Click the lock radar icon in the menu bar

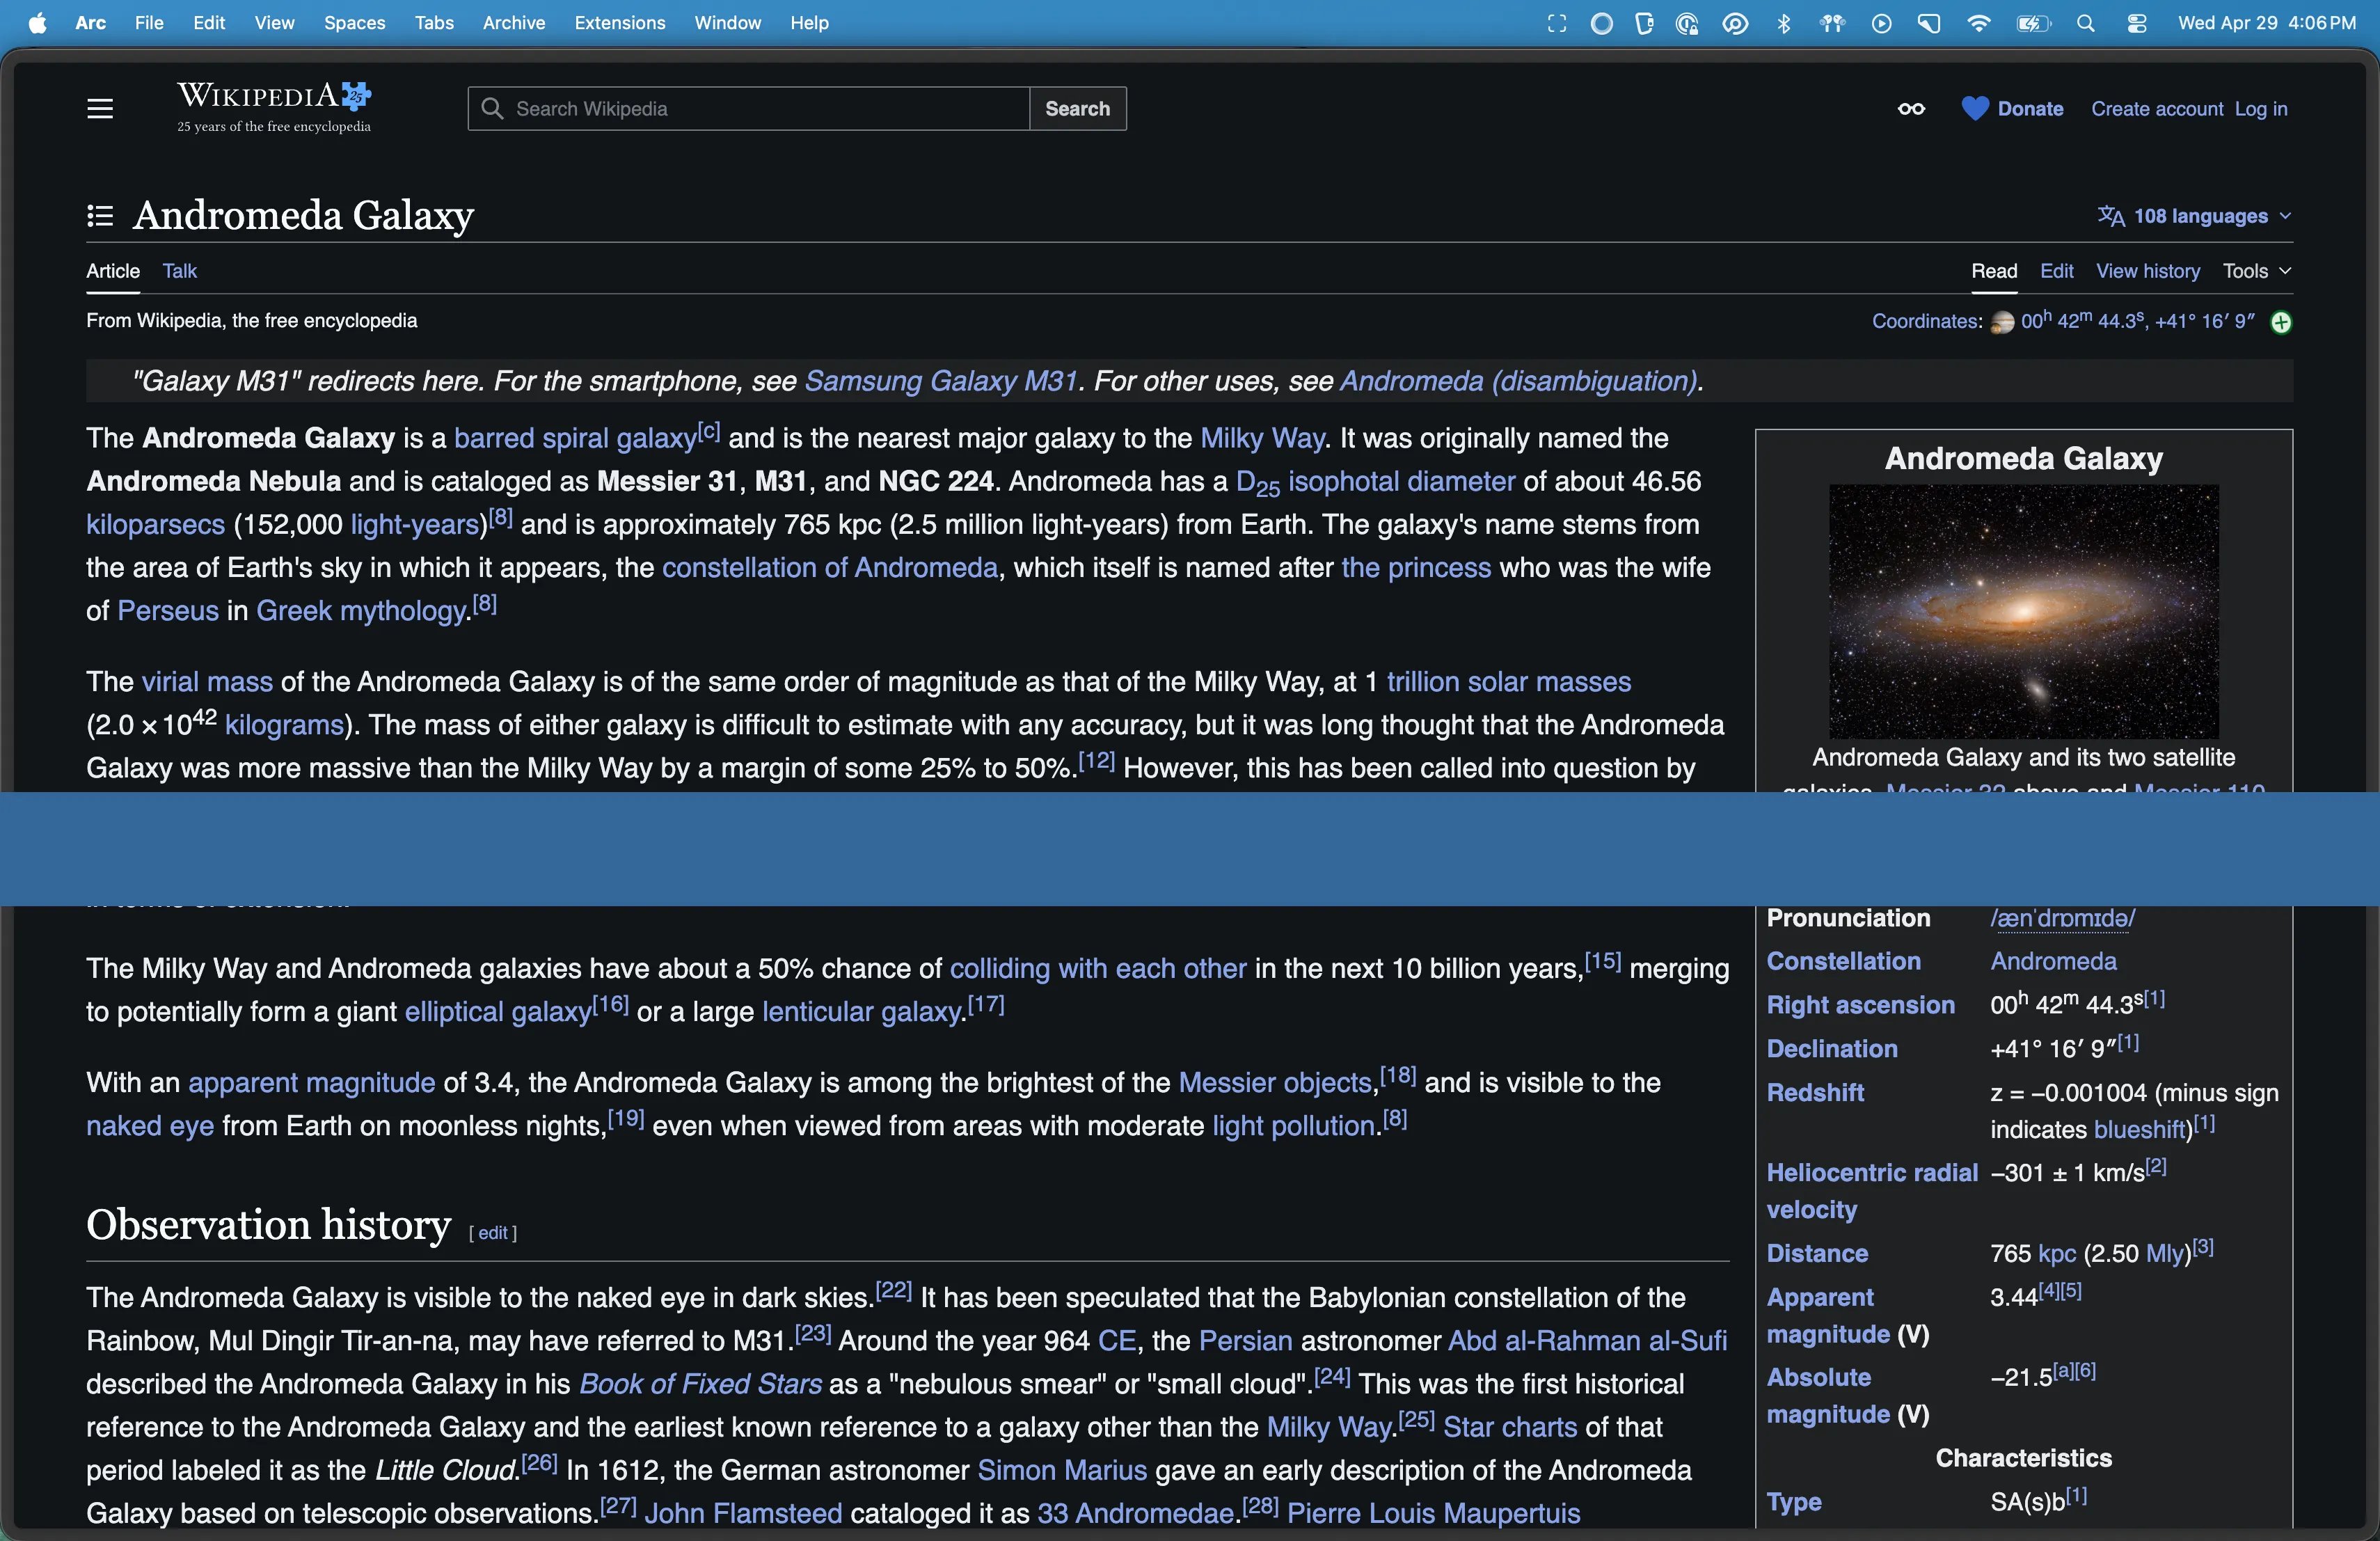1687,23
